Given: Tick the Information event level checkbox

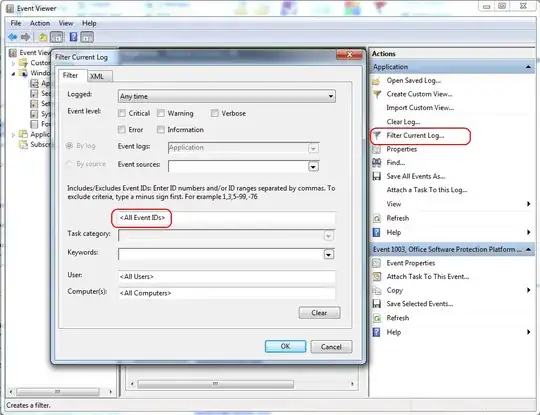Looking at the screenshot, I should 161,129.
